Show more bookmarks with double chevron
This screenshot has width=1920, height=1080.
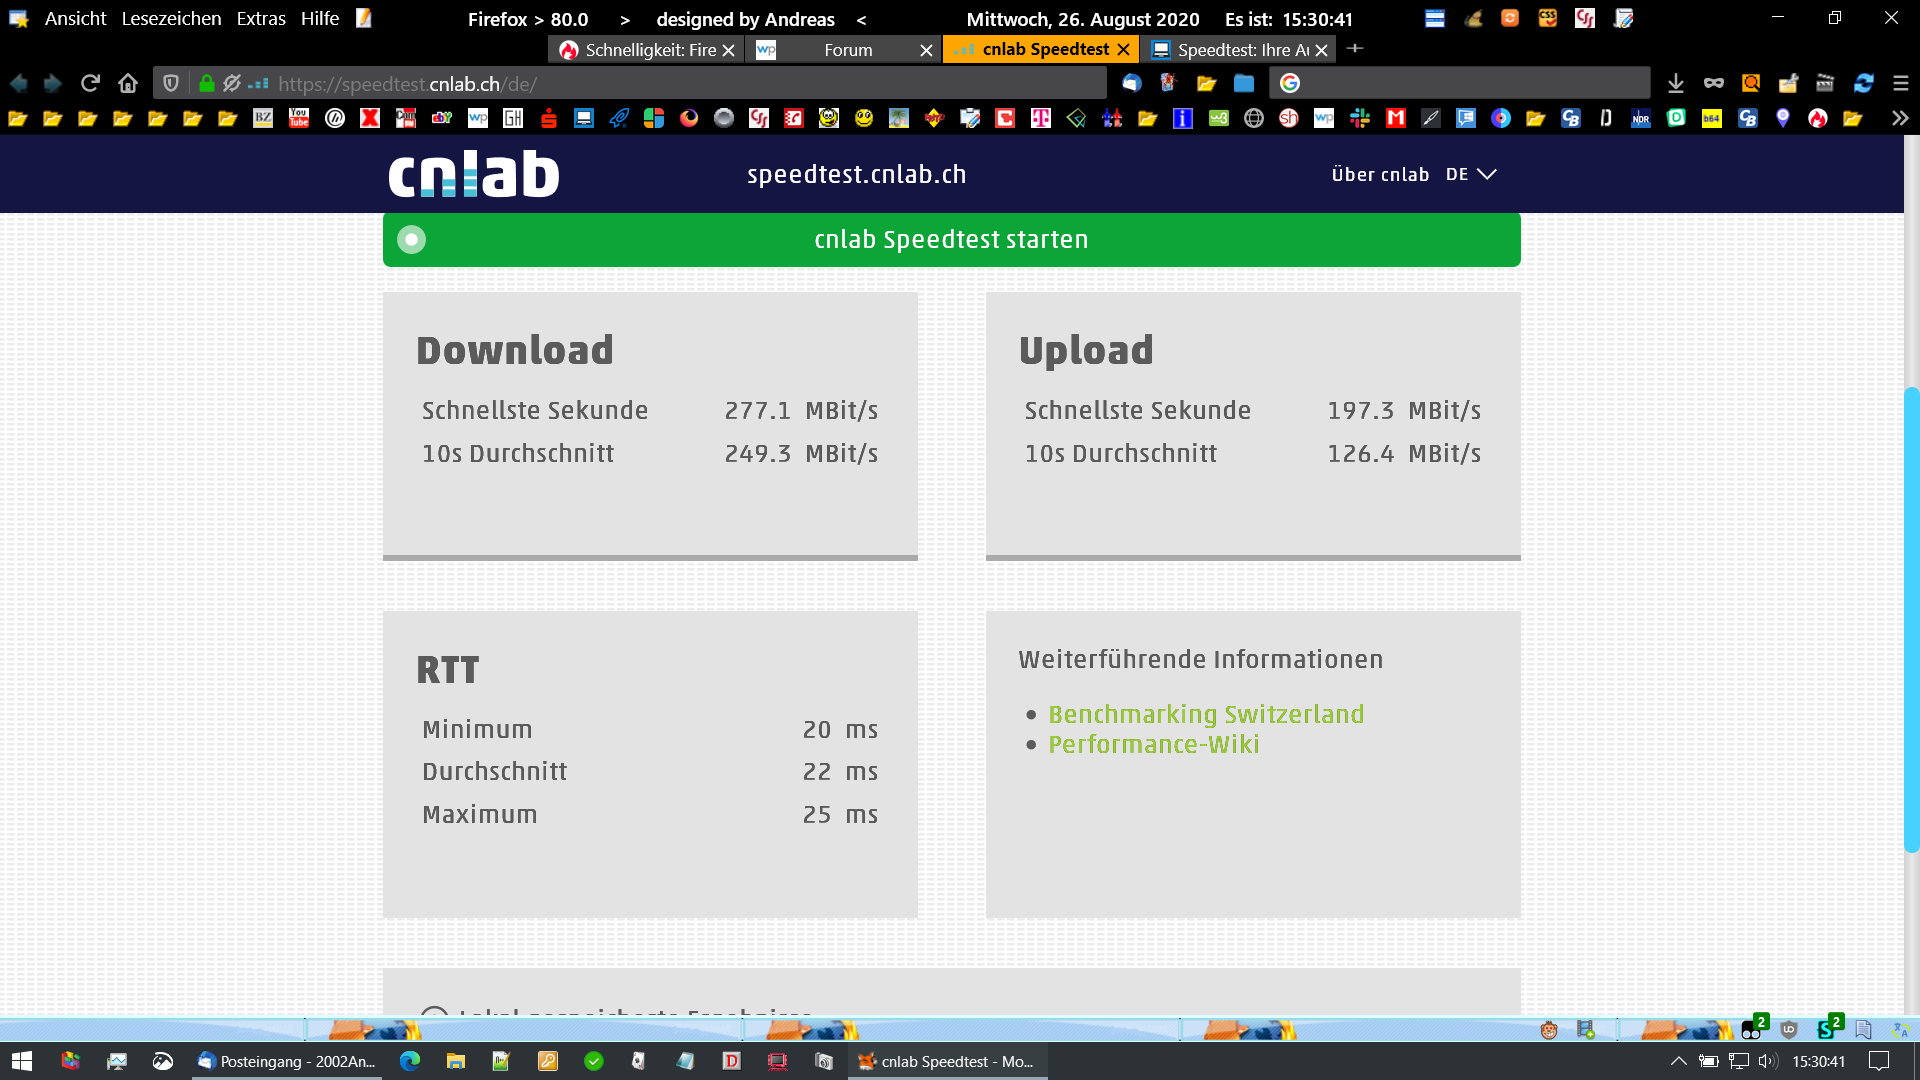[x=1899, y=118]
